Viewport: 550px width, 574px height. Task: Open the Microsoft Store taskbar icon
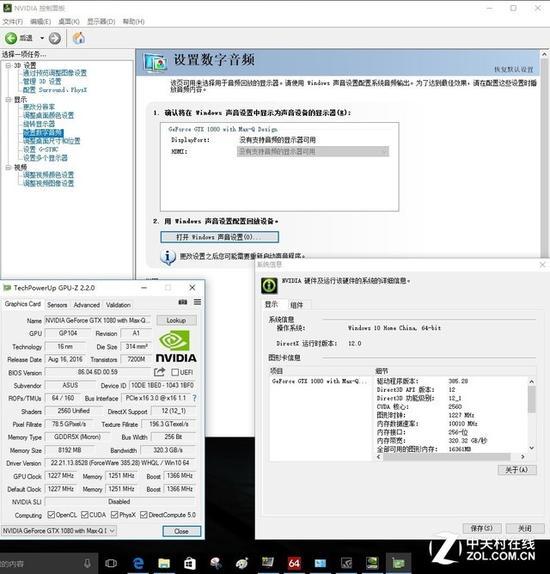point(190,563)
